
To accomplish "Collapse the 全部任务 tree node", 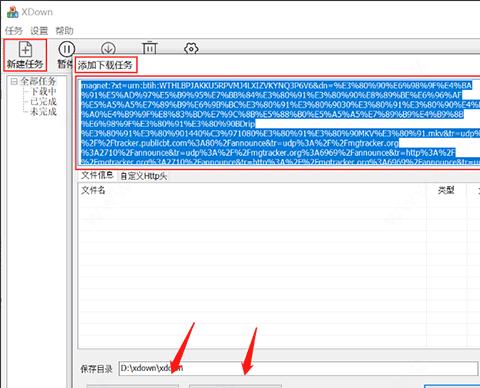I will click(14, 81).
